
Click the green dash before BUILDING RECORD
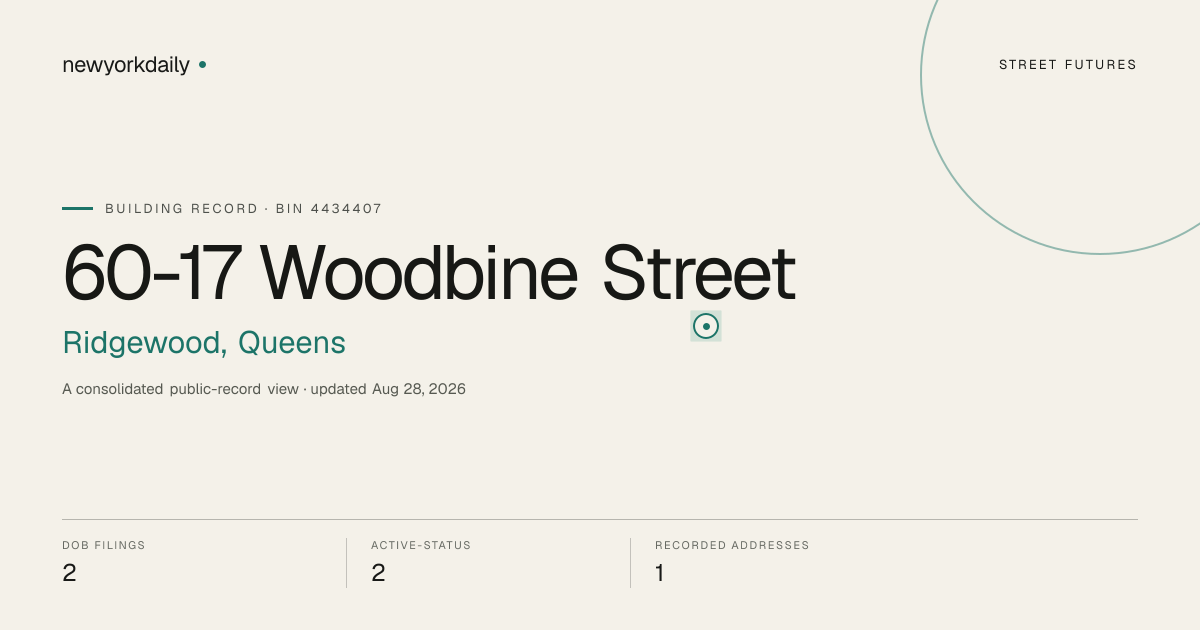point(77,208)
